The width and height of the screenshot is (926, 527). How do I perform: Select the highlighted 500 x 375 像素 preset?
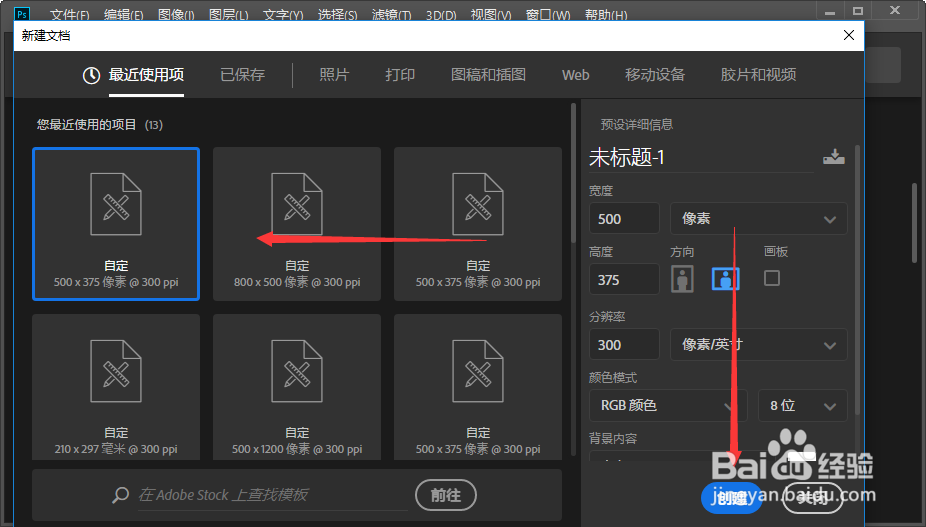pos(116,224)
